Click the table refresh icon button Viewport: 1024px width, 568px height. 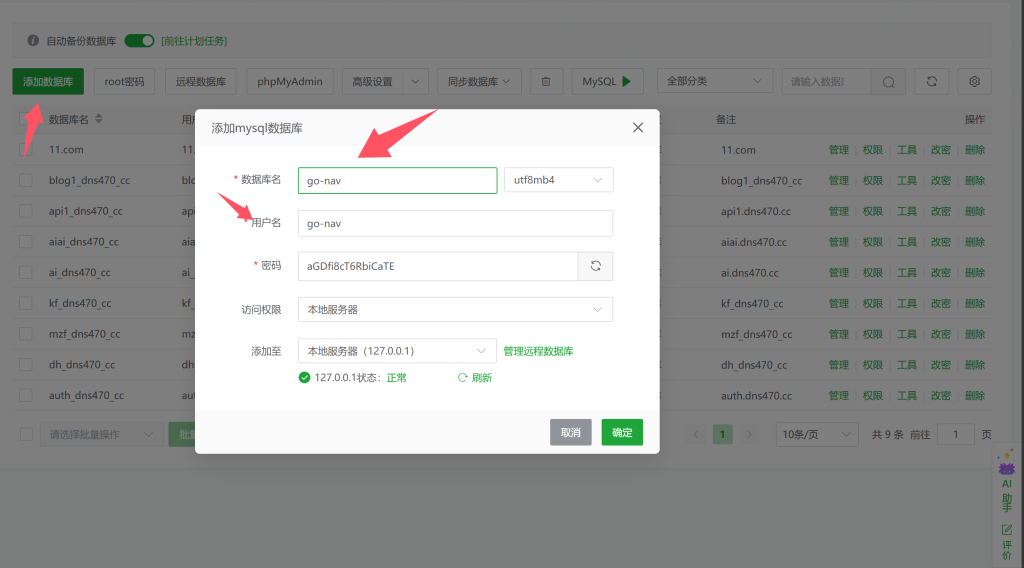coord(932,82)
